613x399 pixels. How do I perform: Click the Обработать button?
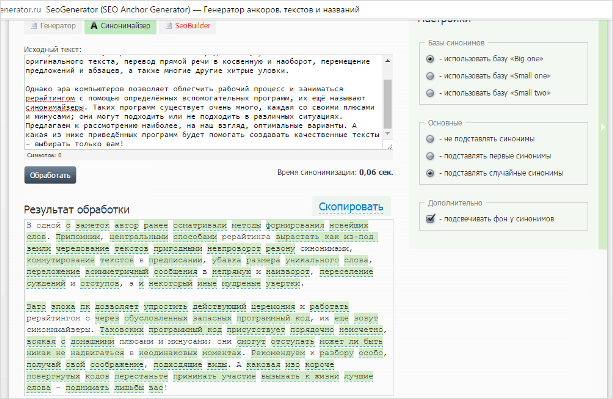(50, 175)
